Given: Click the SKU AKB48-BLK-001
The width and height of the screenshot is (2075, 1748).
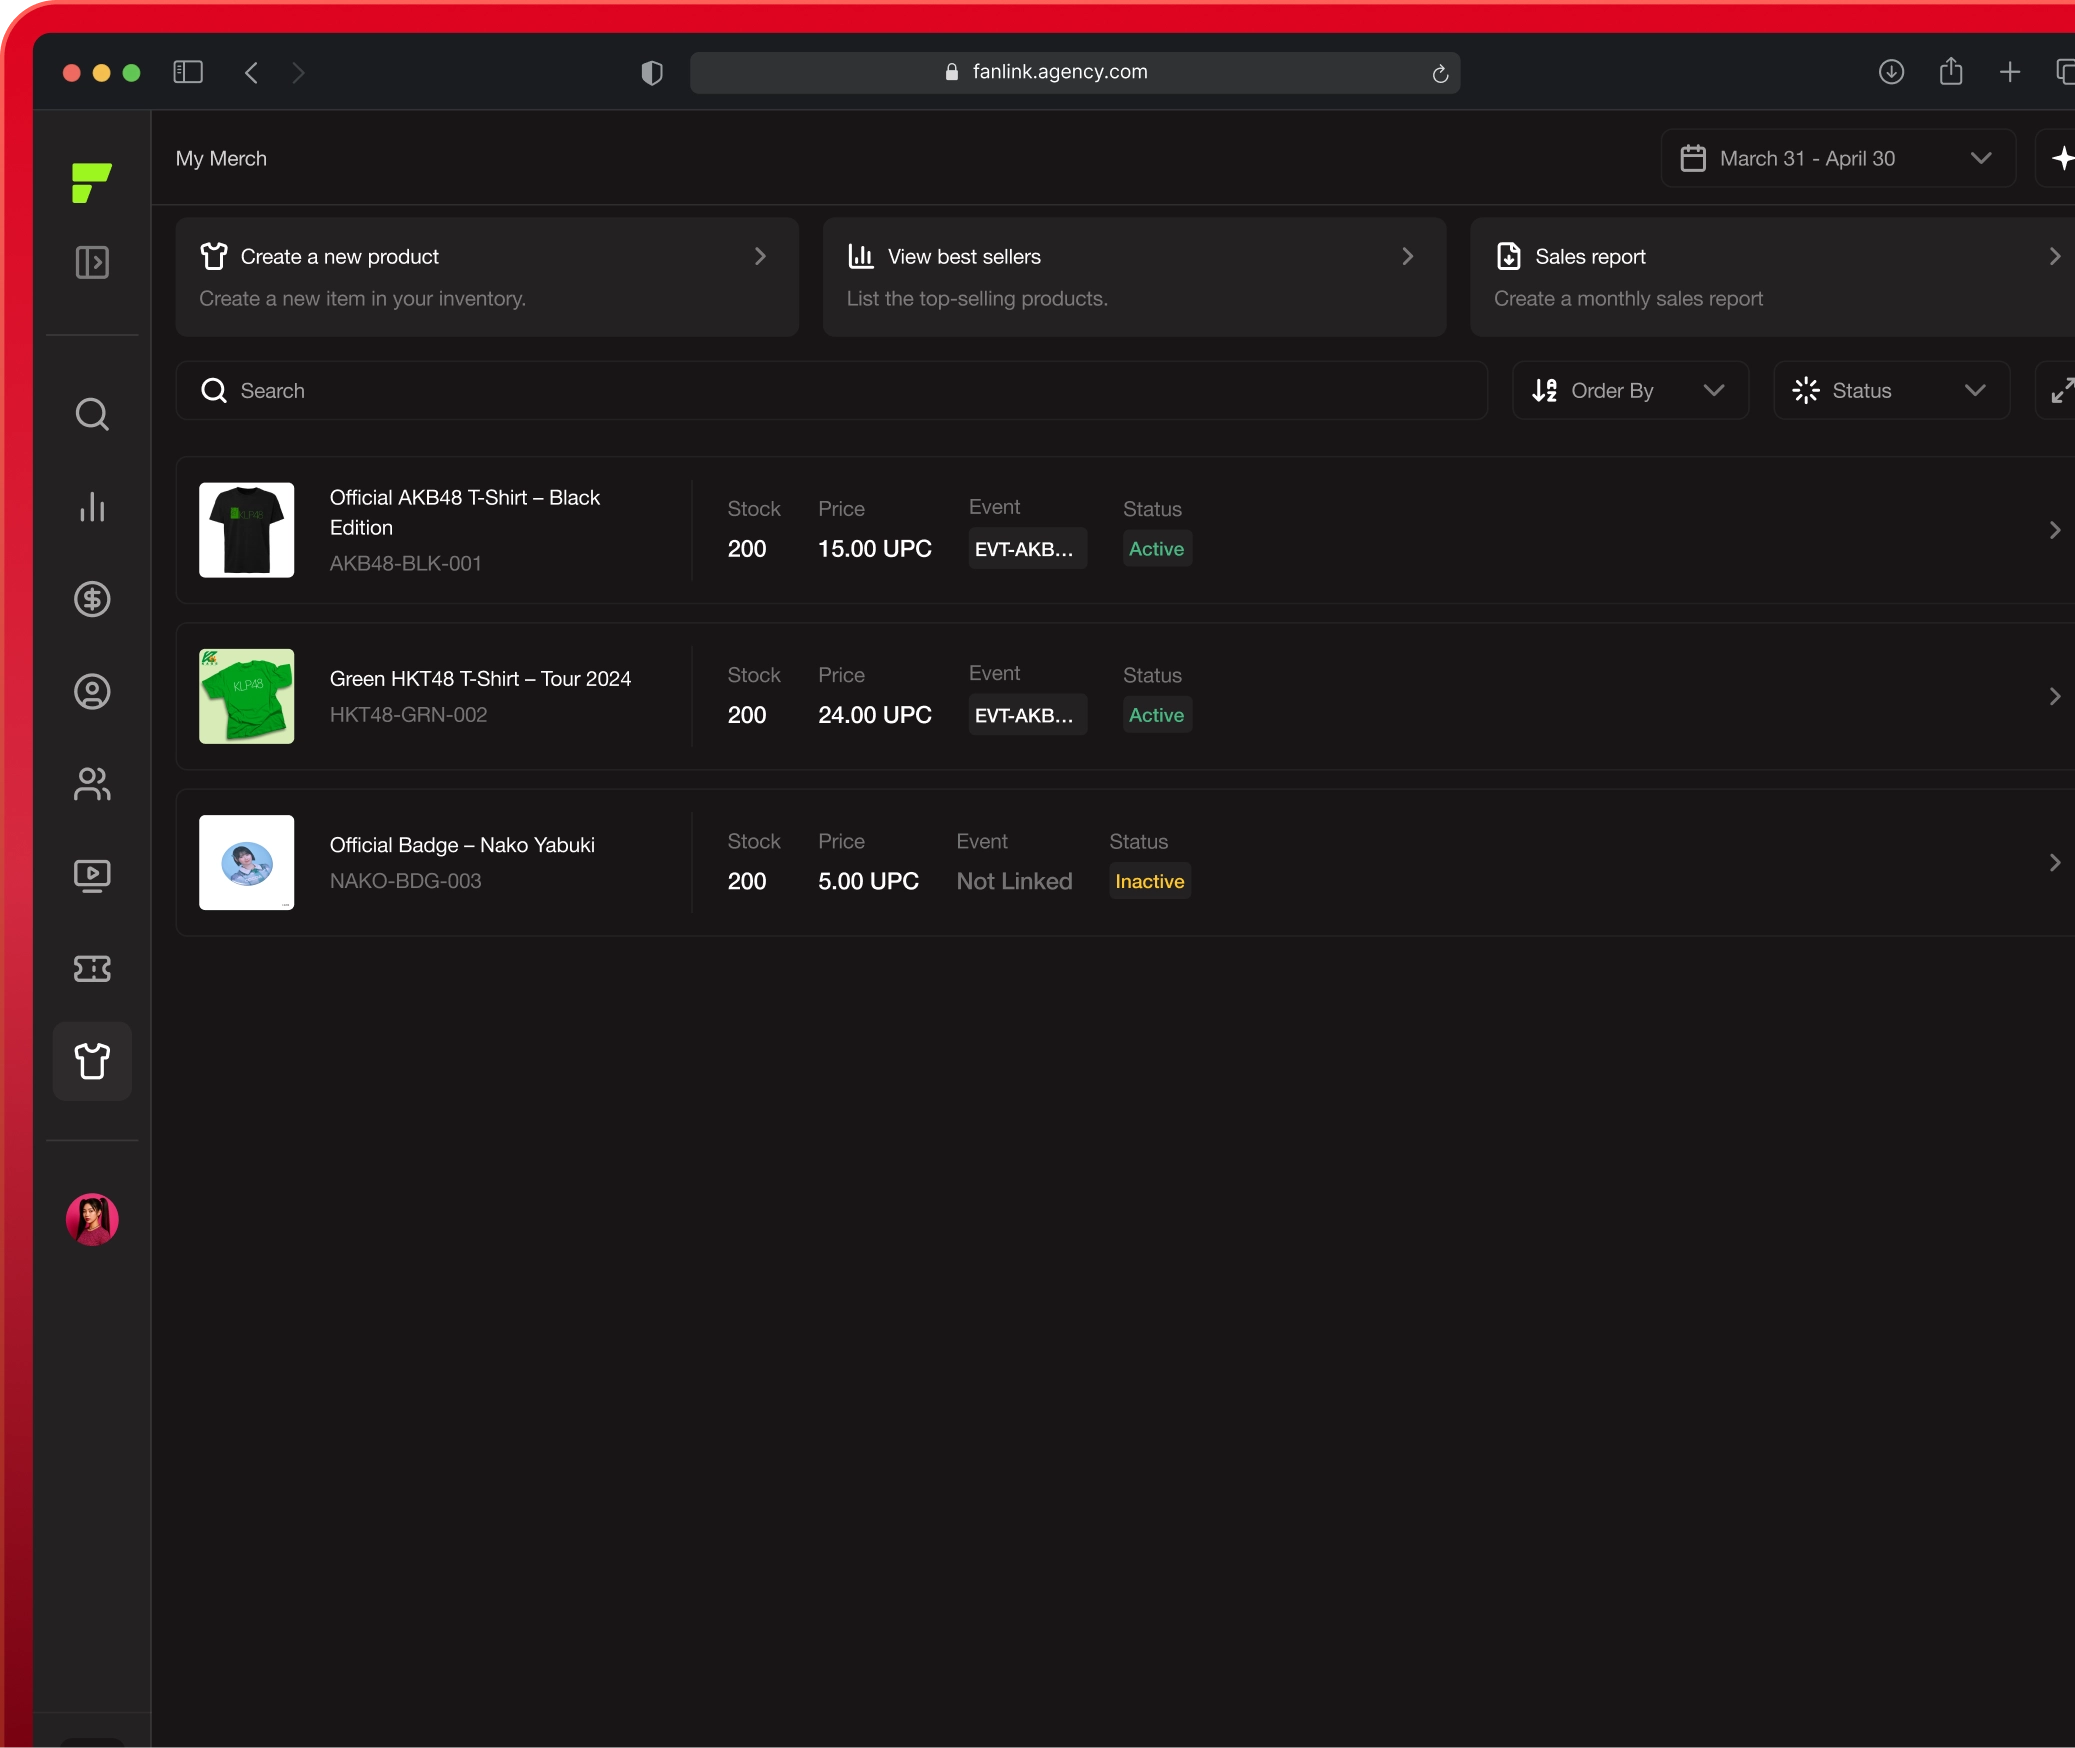Looking at the screenshot, I should click(406, 563).
